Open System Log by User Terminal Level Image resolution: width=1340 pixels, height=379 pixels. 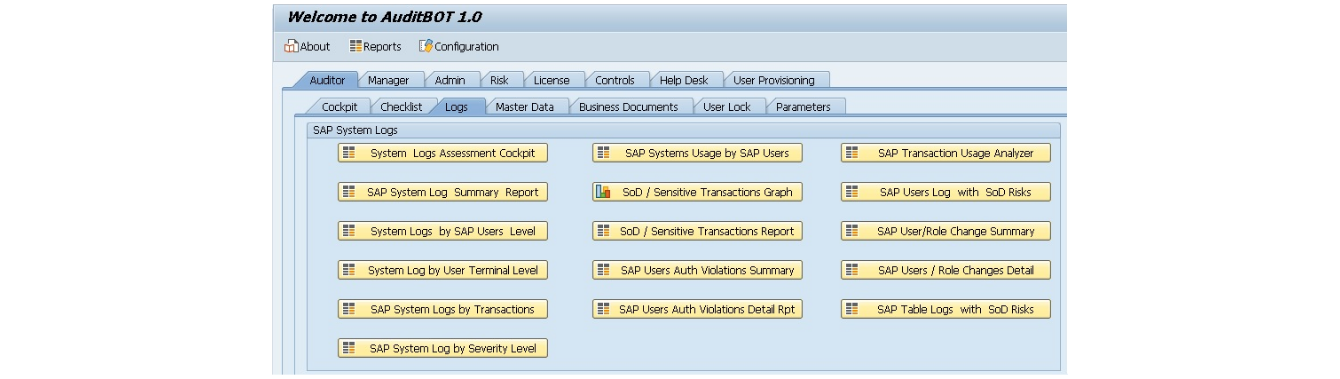coord(443,270)
